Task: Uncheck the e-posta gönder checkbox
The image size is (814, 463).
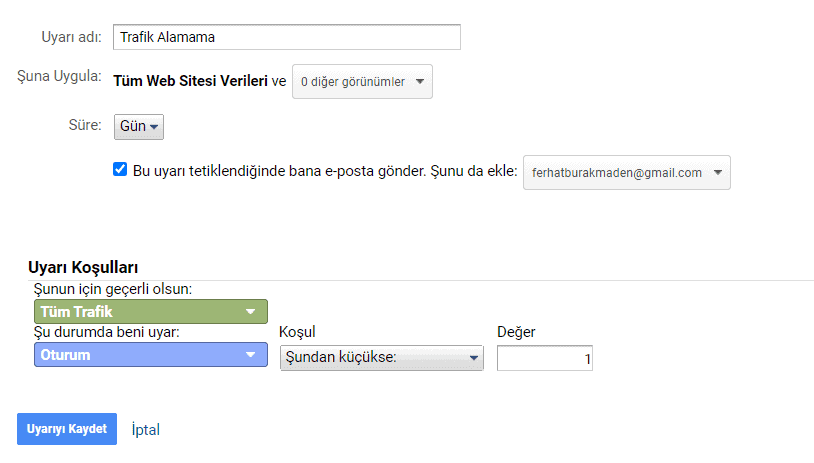Action: (120, 170)
